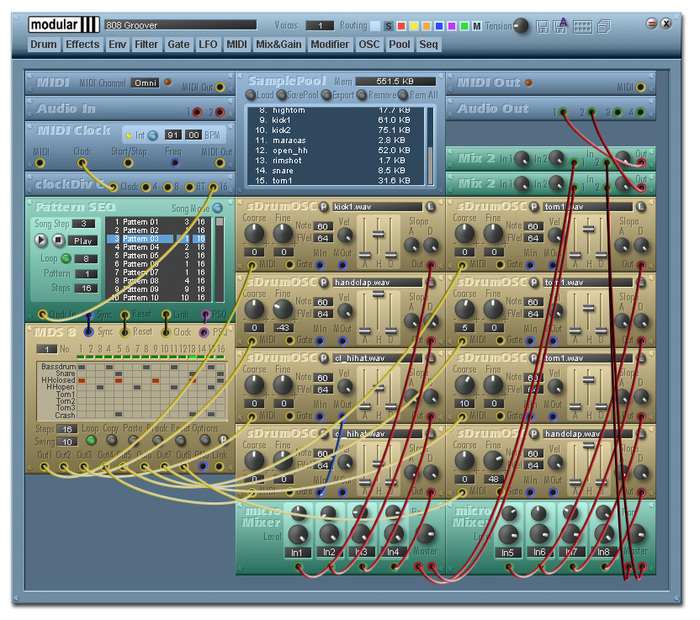Viewport: 700px width, 620px height.
Task: Click the Rem All round button
Action: pos(403,95)
